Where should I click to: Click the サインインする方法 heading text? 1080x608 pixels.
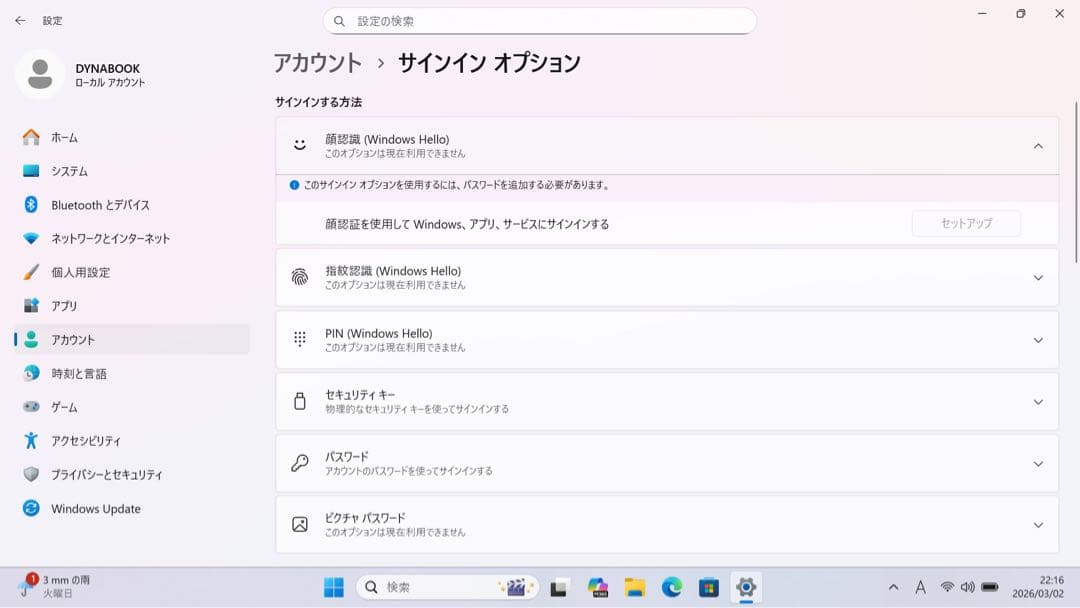pos(318,102)
